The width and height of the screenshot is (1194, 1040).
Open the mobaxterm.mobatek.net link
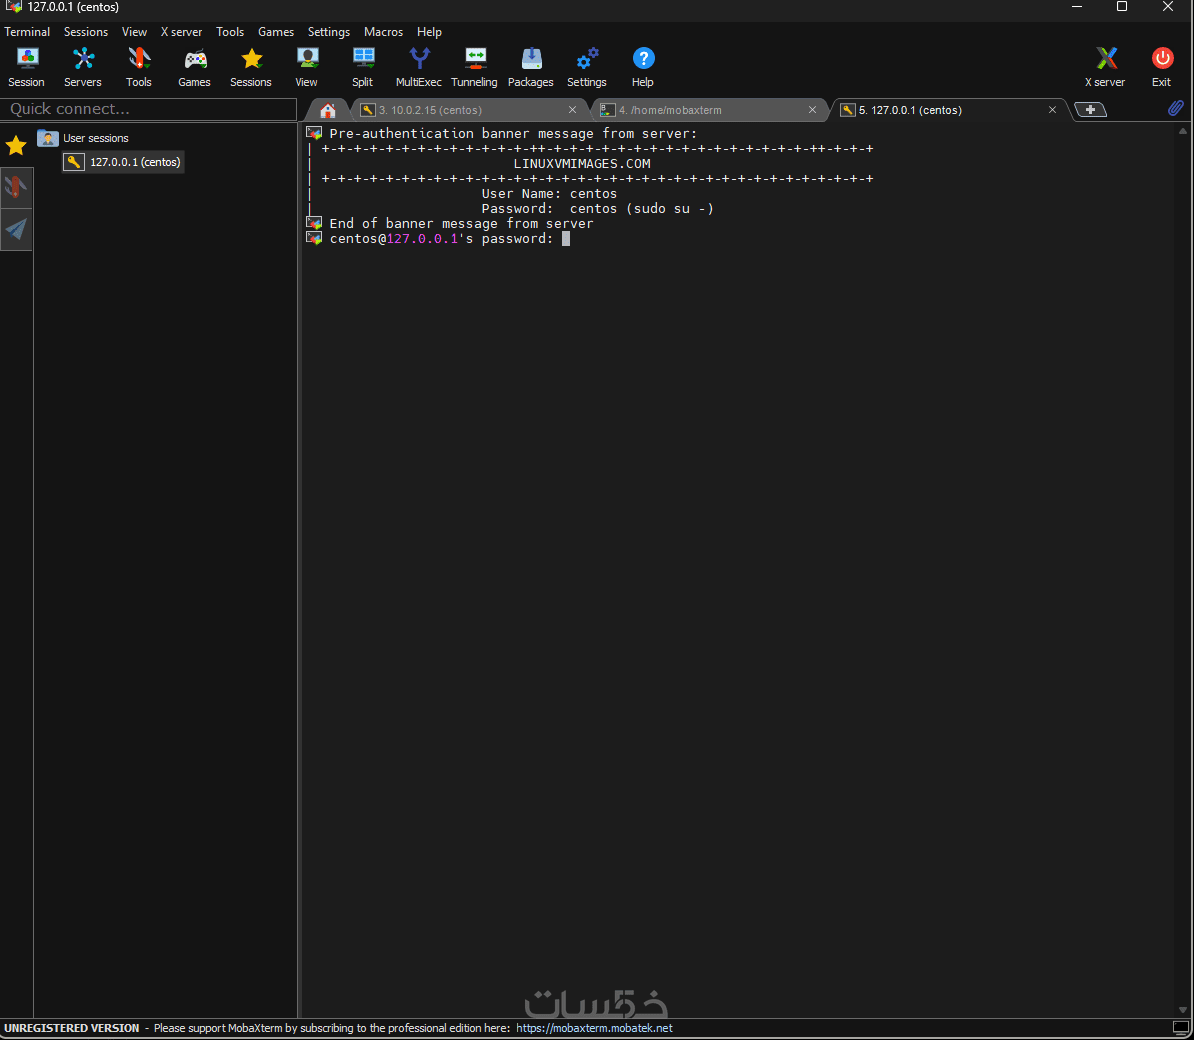594,1028
